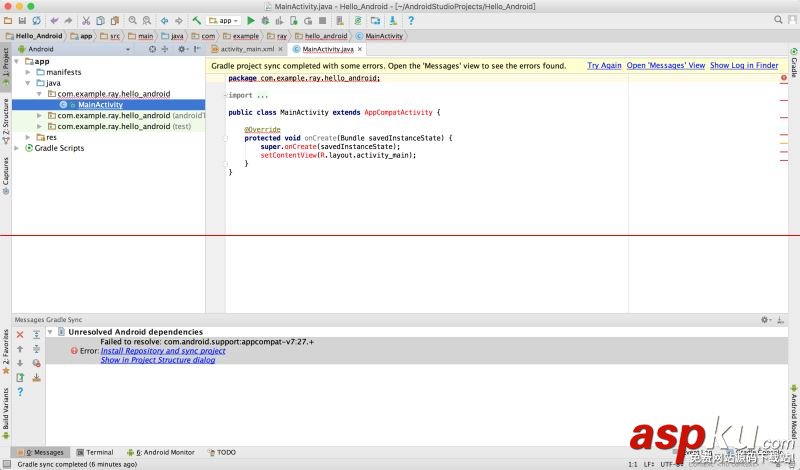Screen dimensions: 800x470
Task: Switch to activity_main.xml tab
Action: (x=247, y=49)
